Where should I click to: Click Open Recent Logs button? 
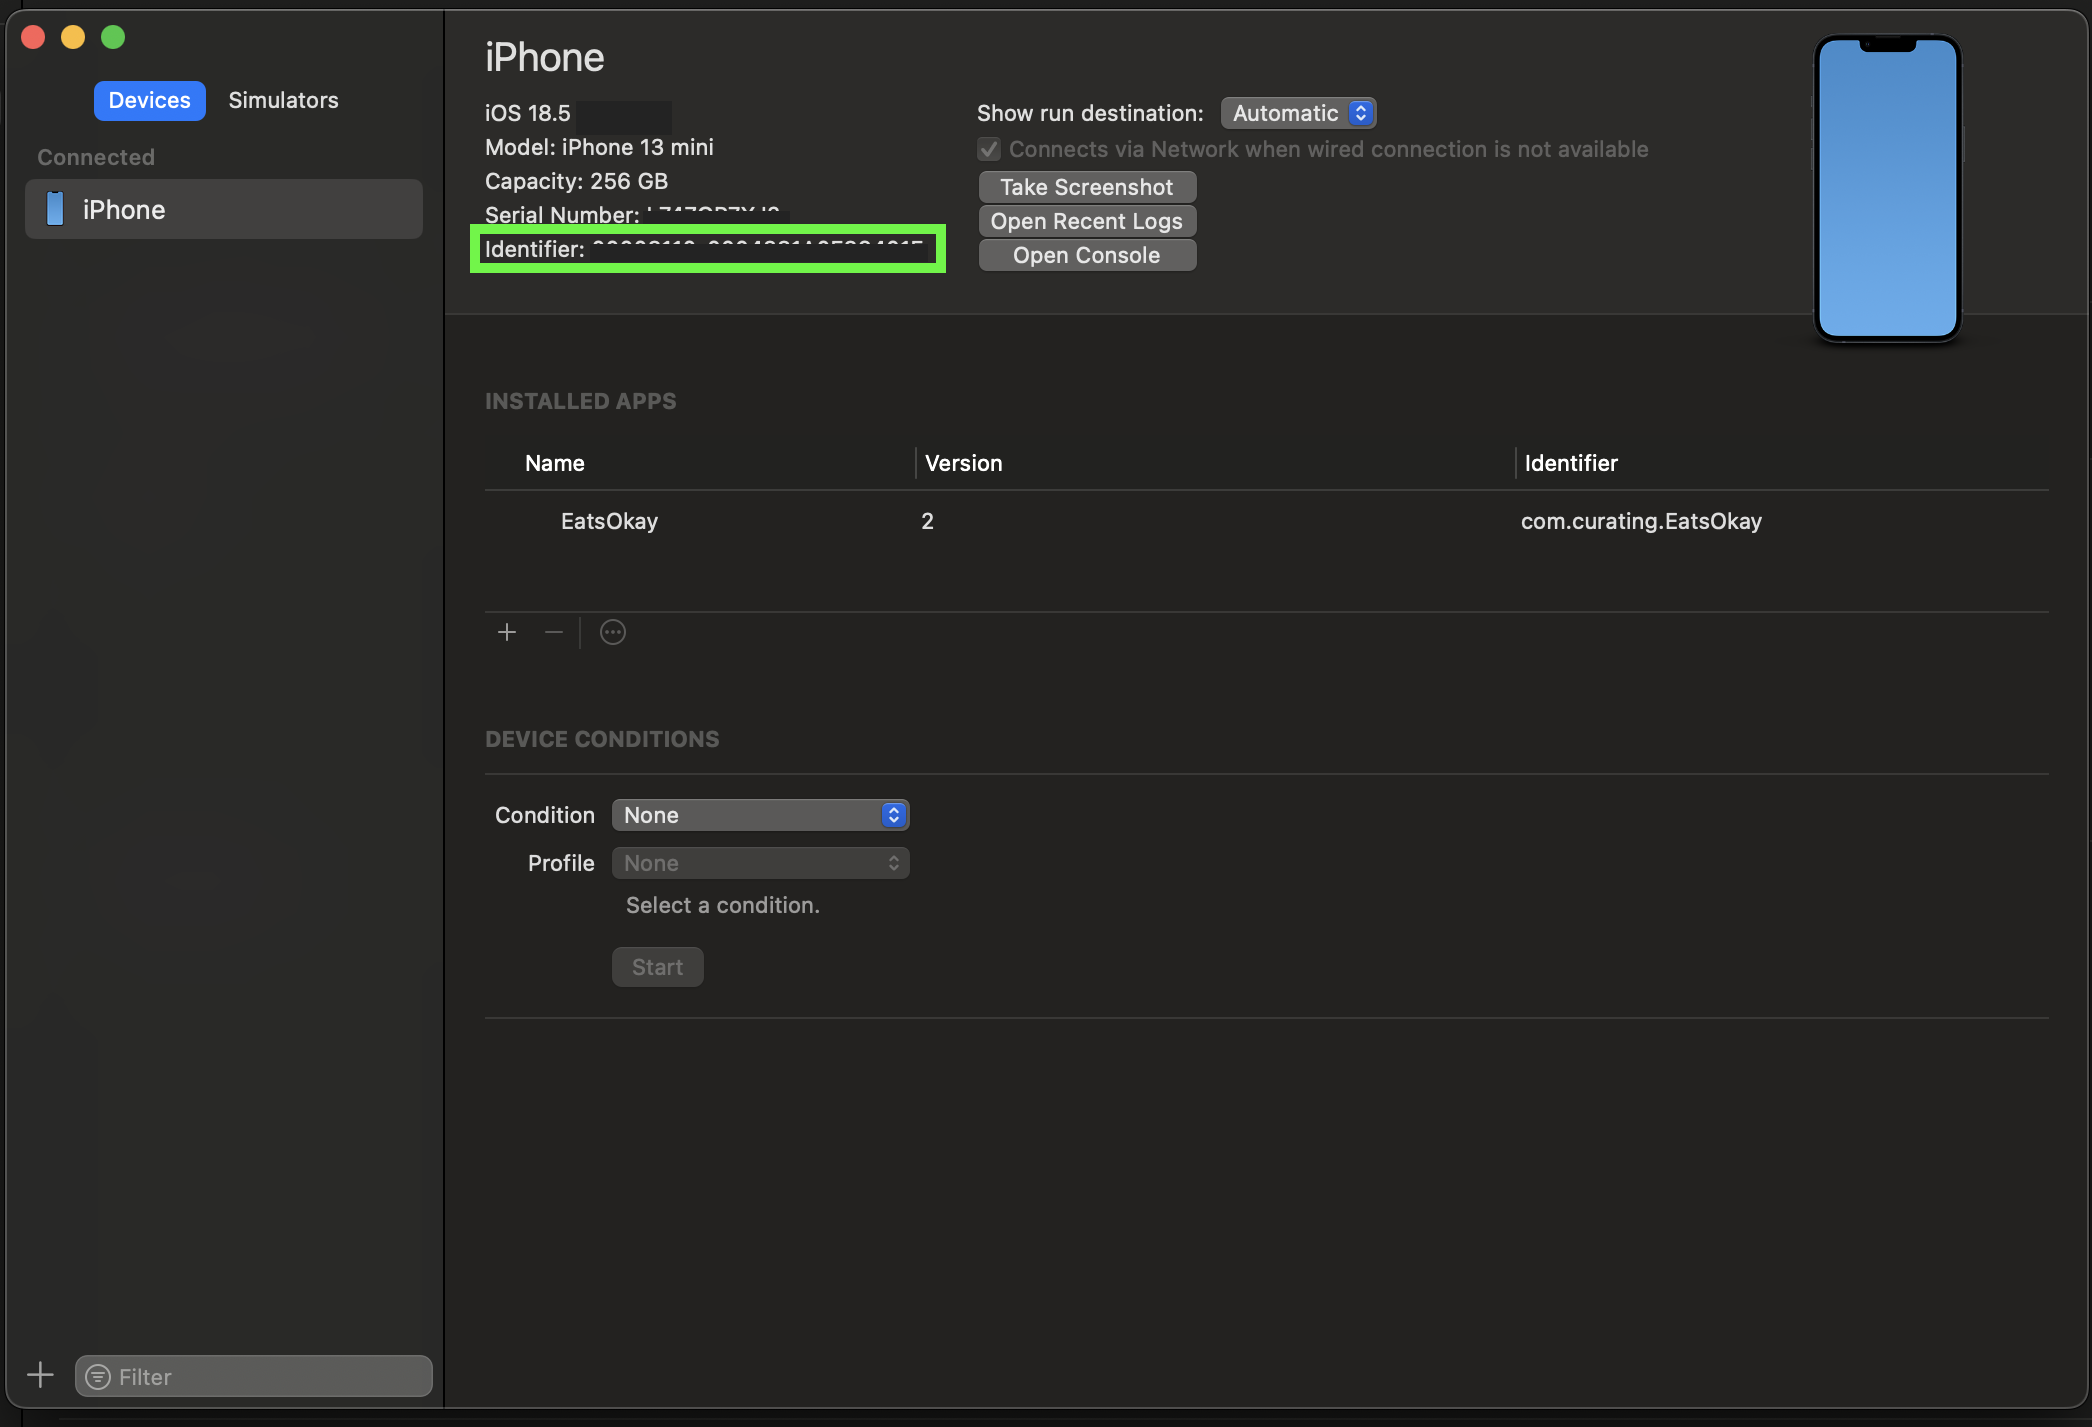[1087, 221]
